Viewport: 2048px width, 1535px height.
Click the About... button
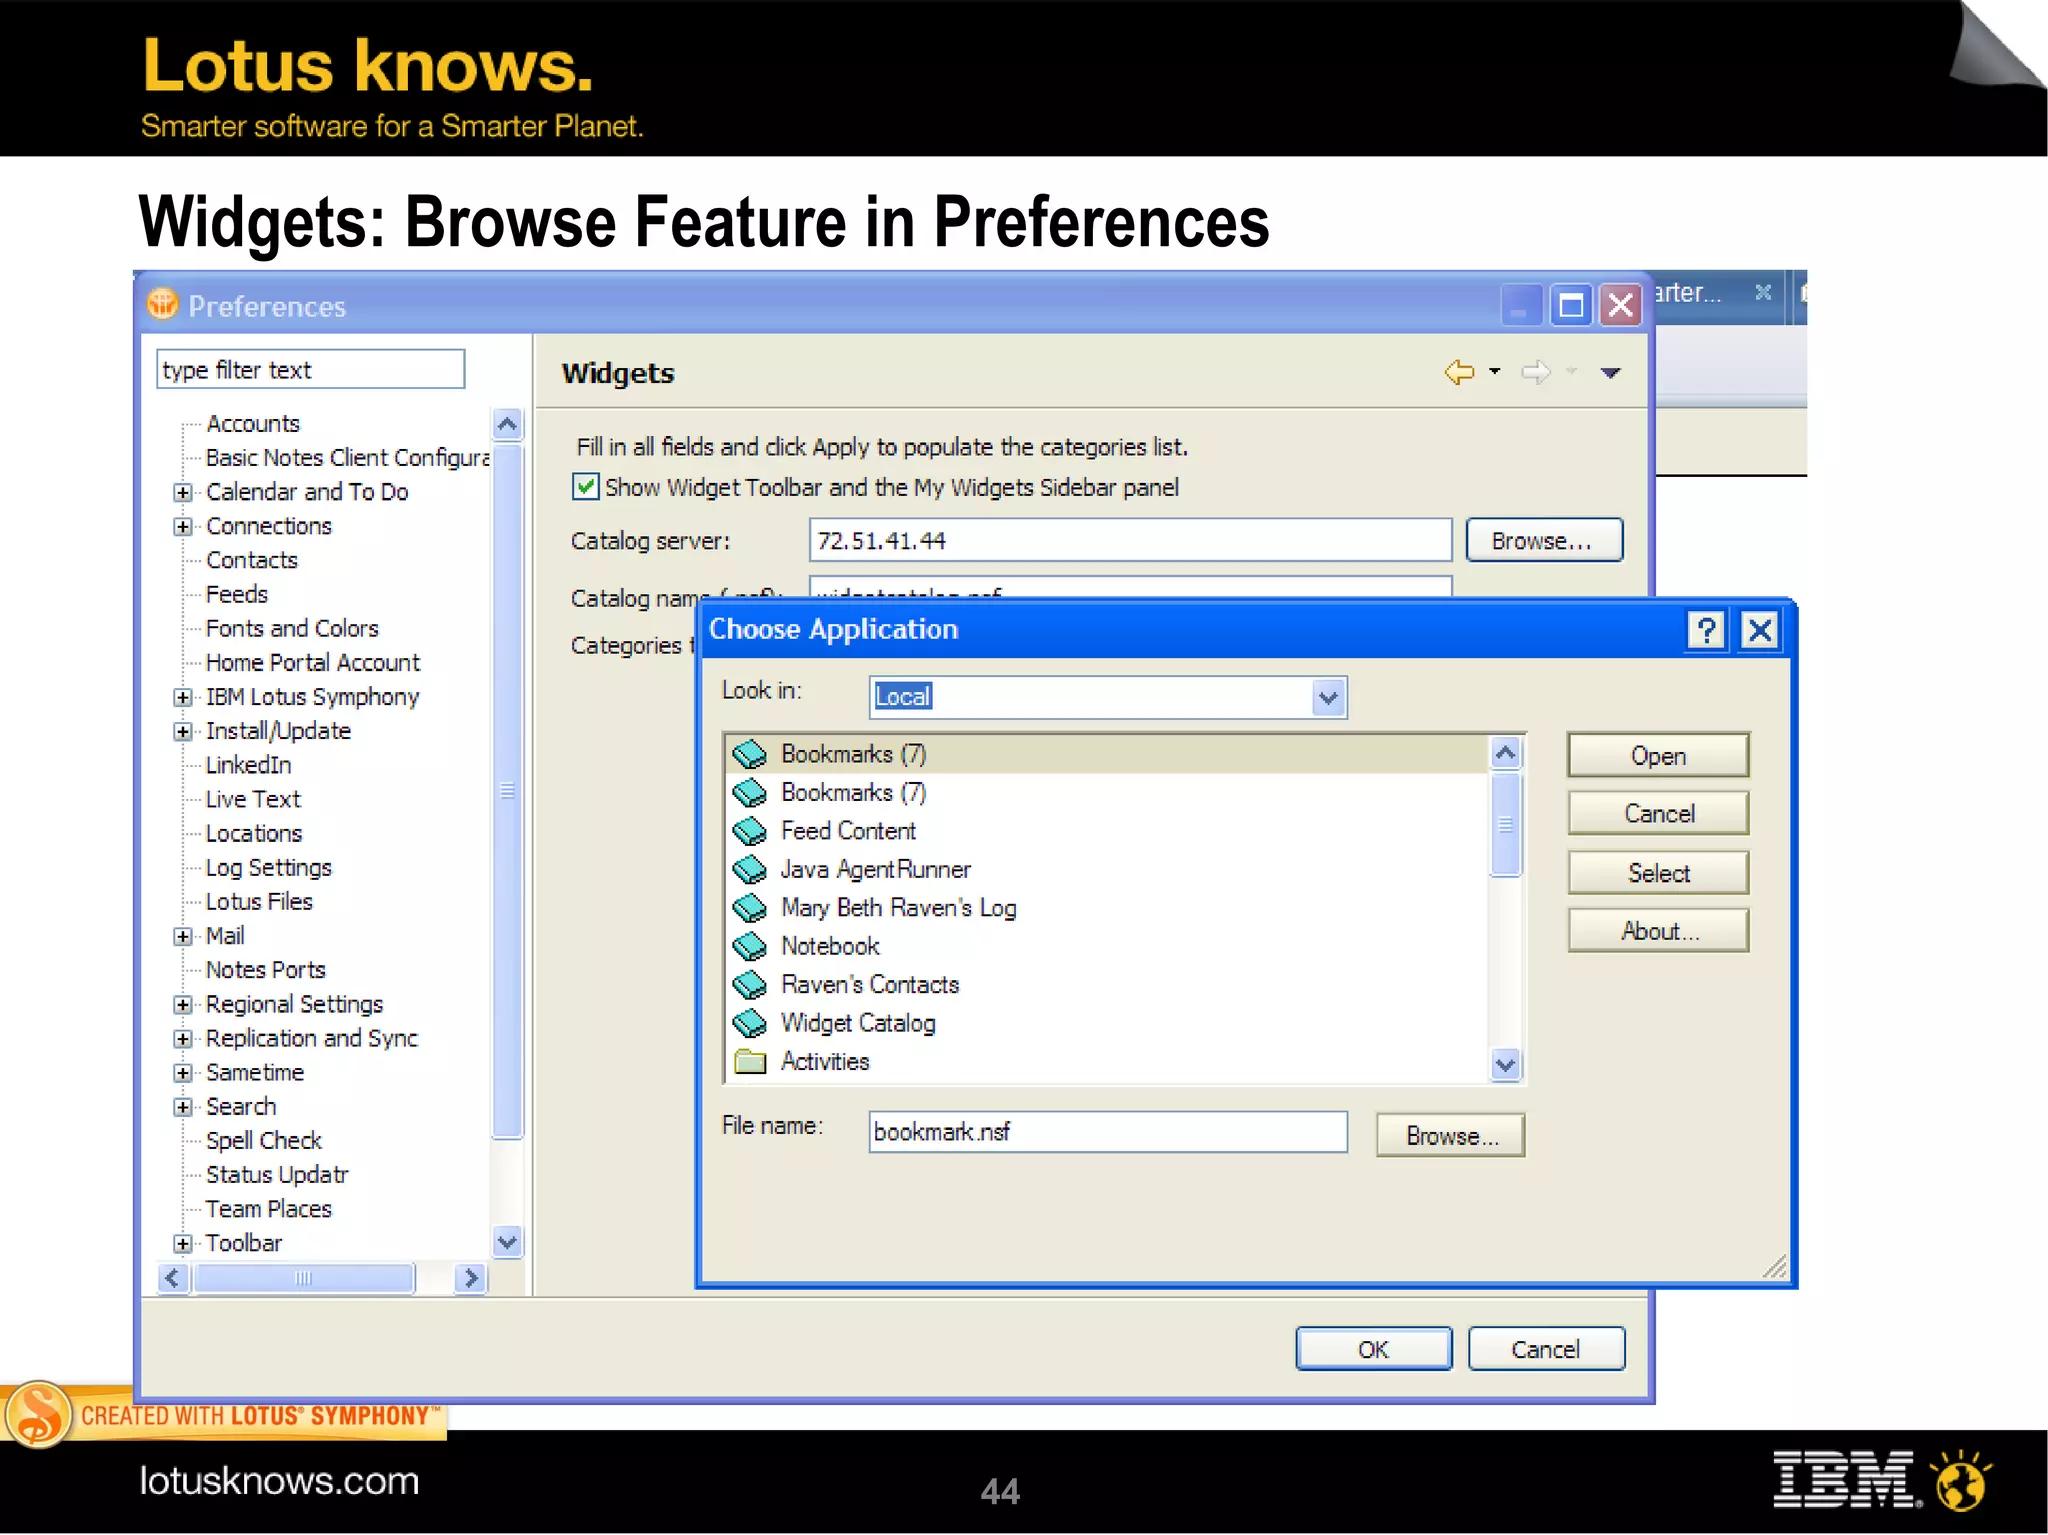1658,931
